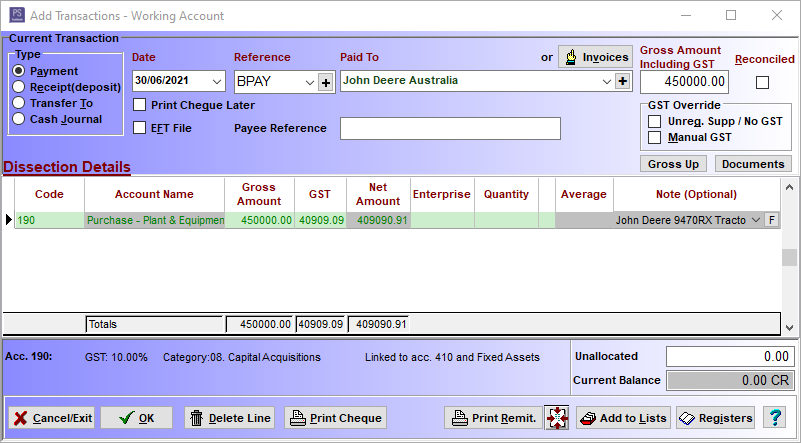
Task: Click the Add to Lists button
Action: tap(624, 418)
